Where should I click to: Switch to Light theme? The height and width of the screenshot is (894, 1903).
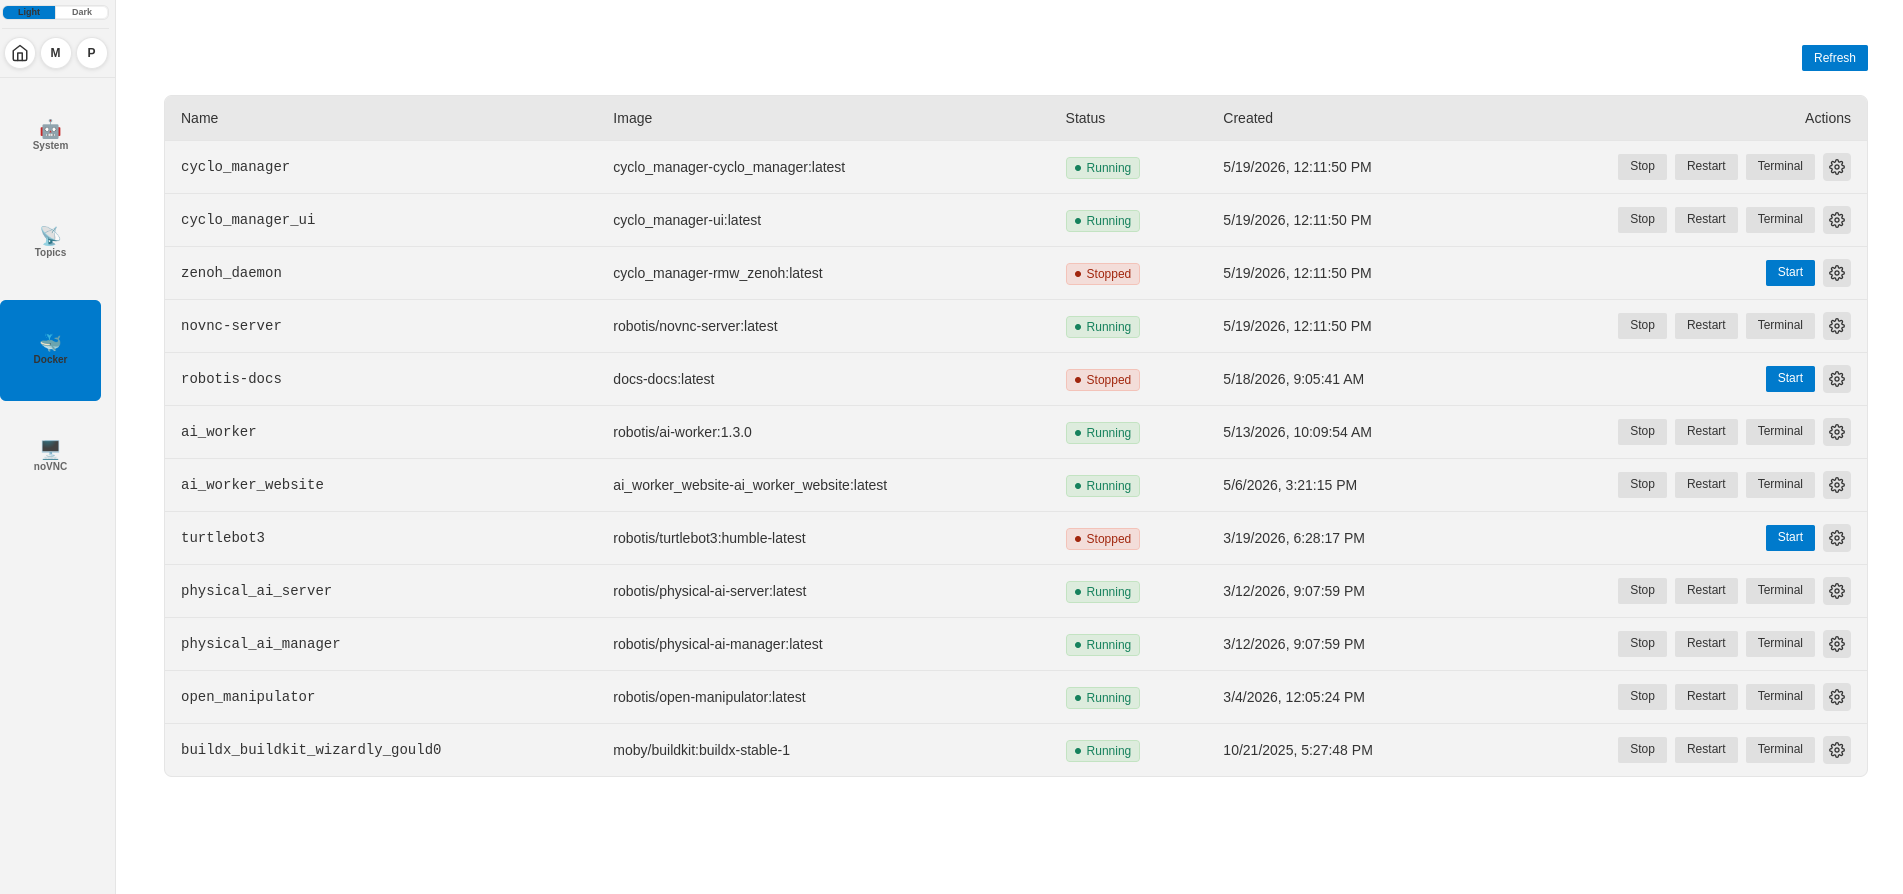[29, 12]
